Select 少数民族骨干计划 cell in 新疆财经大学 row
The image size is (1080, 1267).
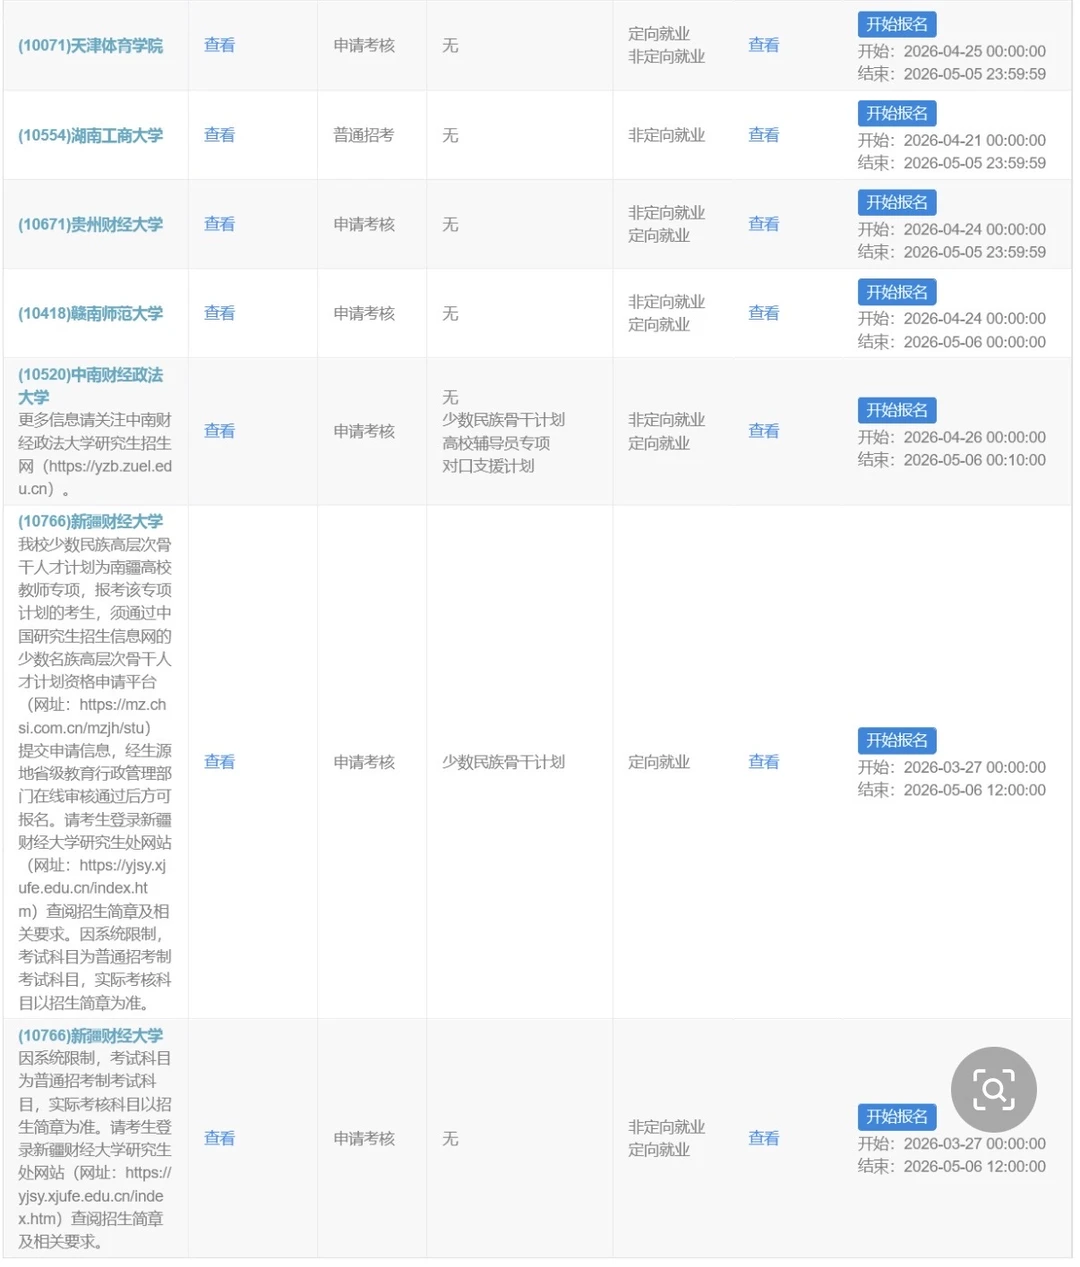pyautogui.click(x=503, y=762)
